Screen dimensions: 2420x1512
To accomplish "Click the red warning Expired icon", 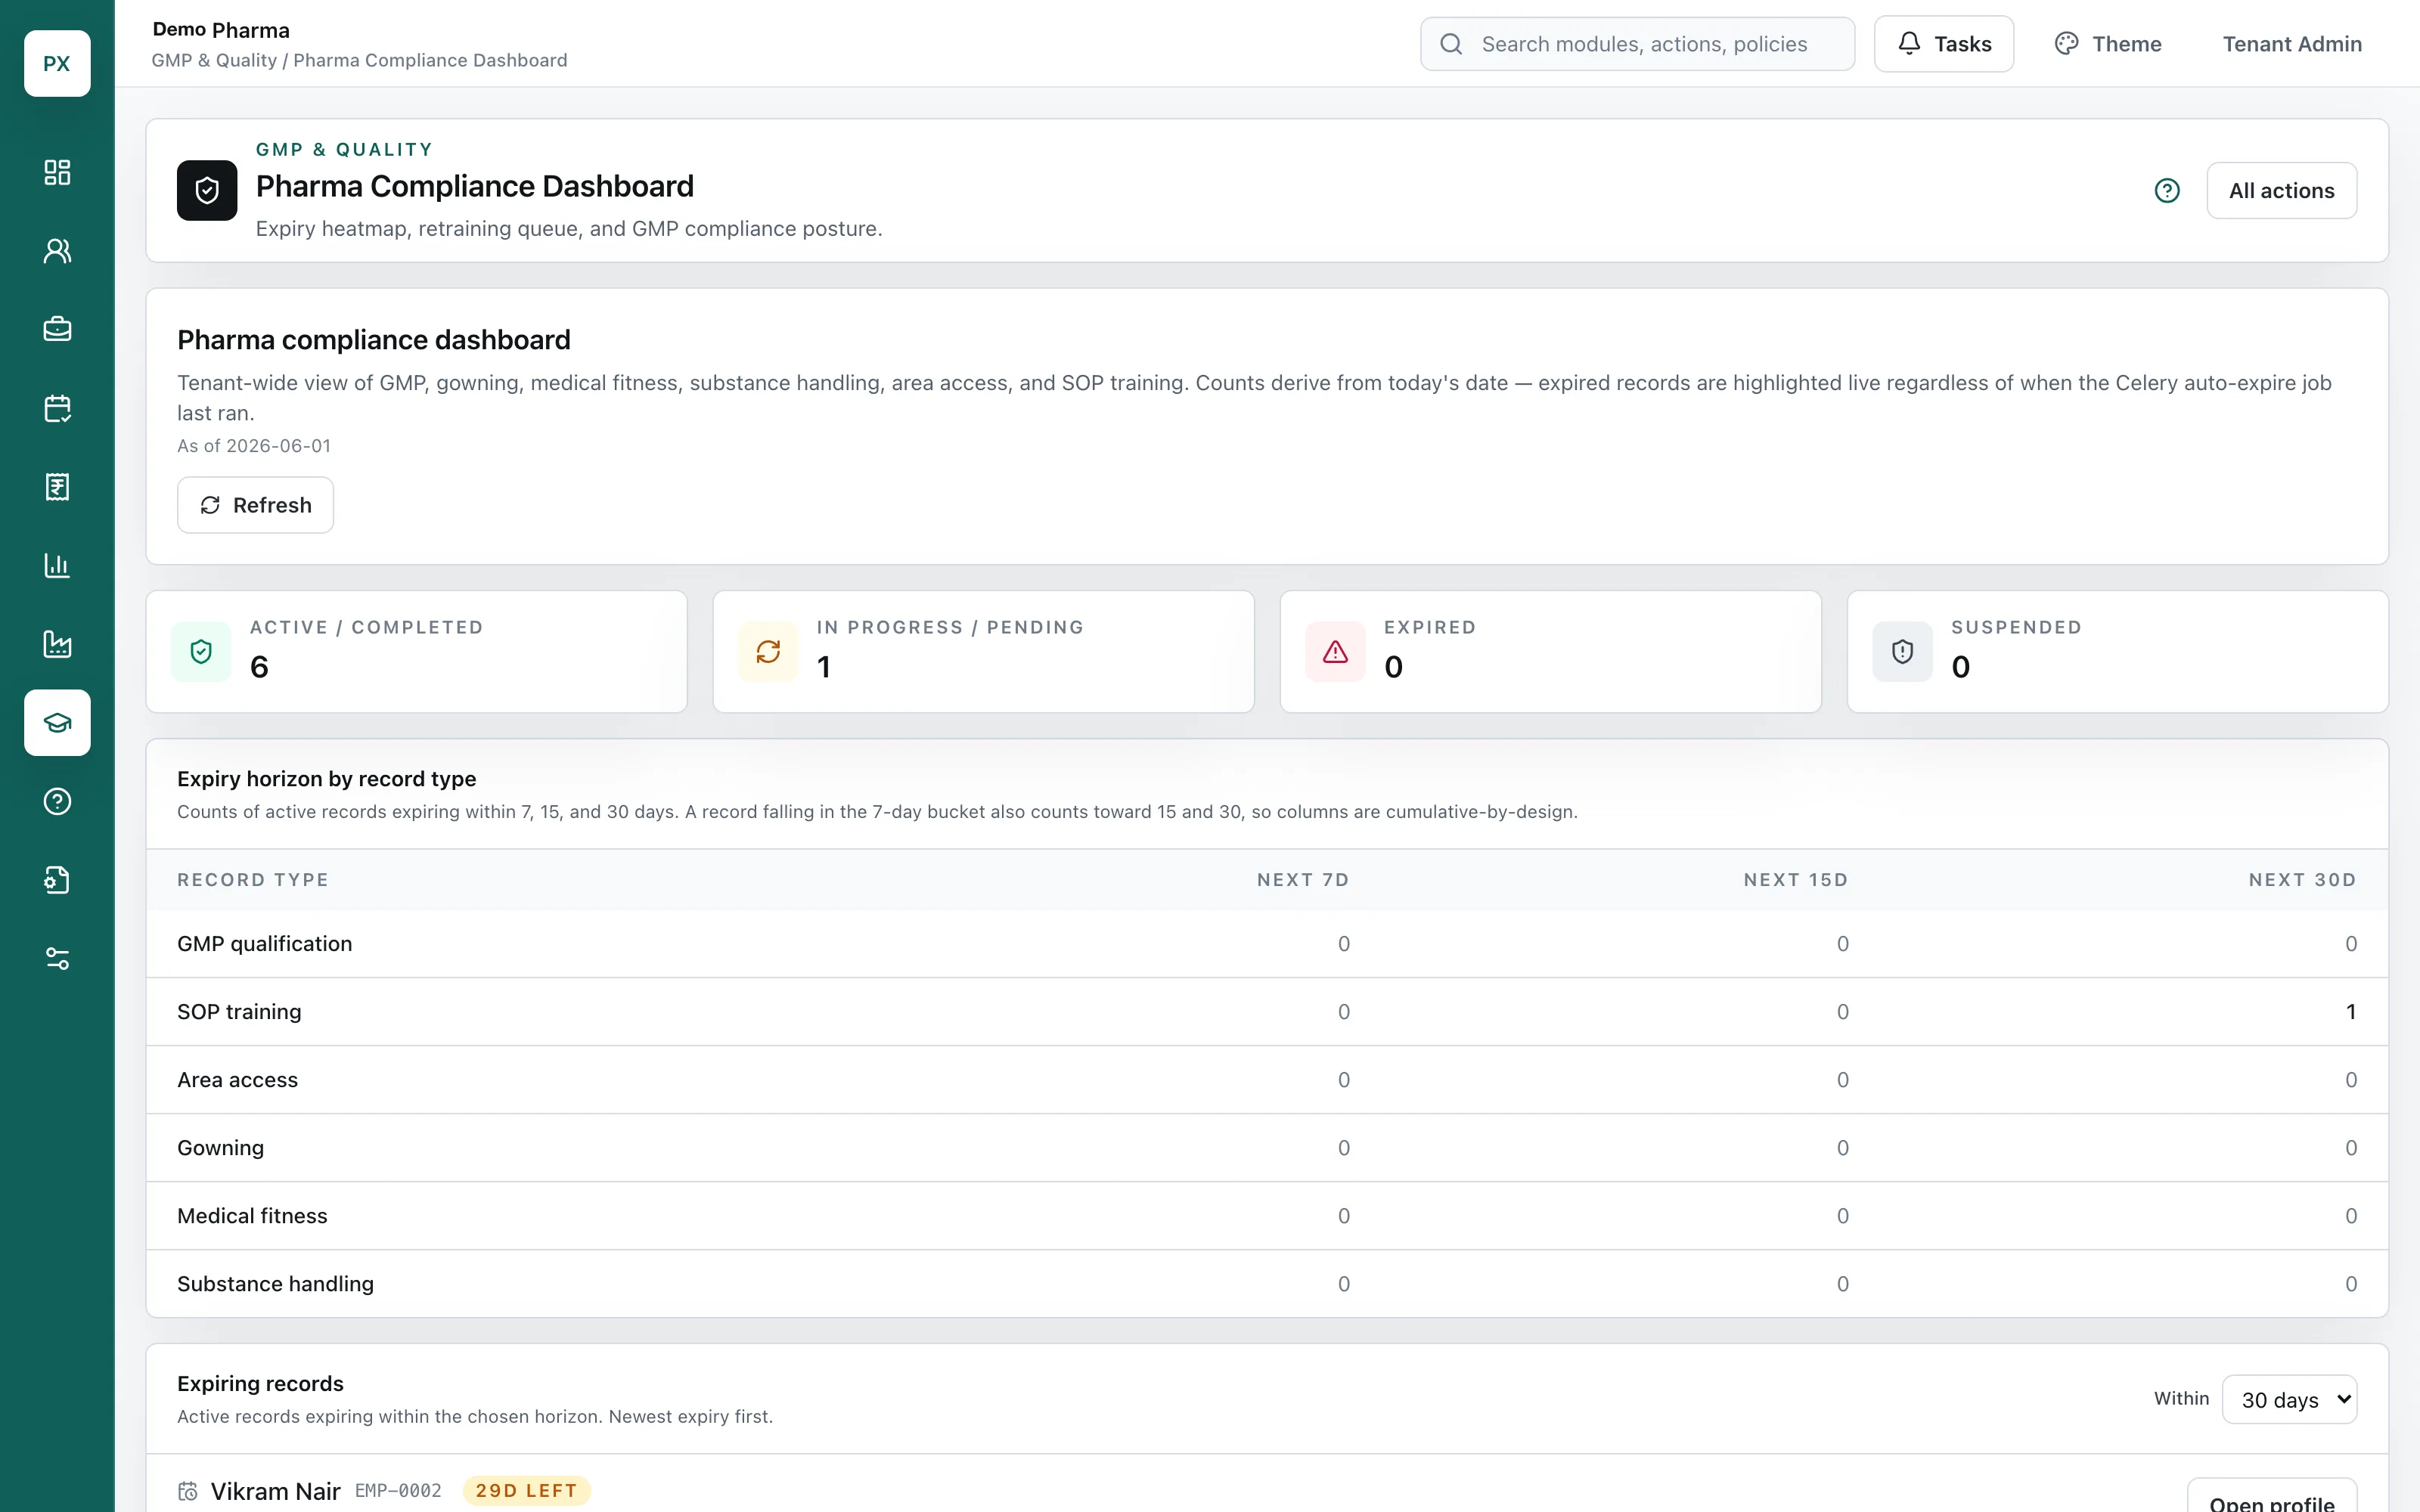I will [1335, 652].
